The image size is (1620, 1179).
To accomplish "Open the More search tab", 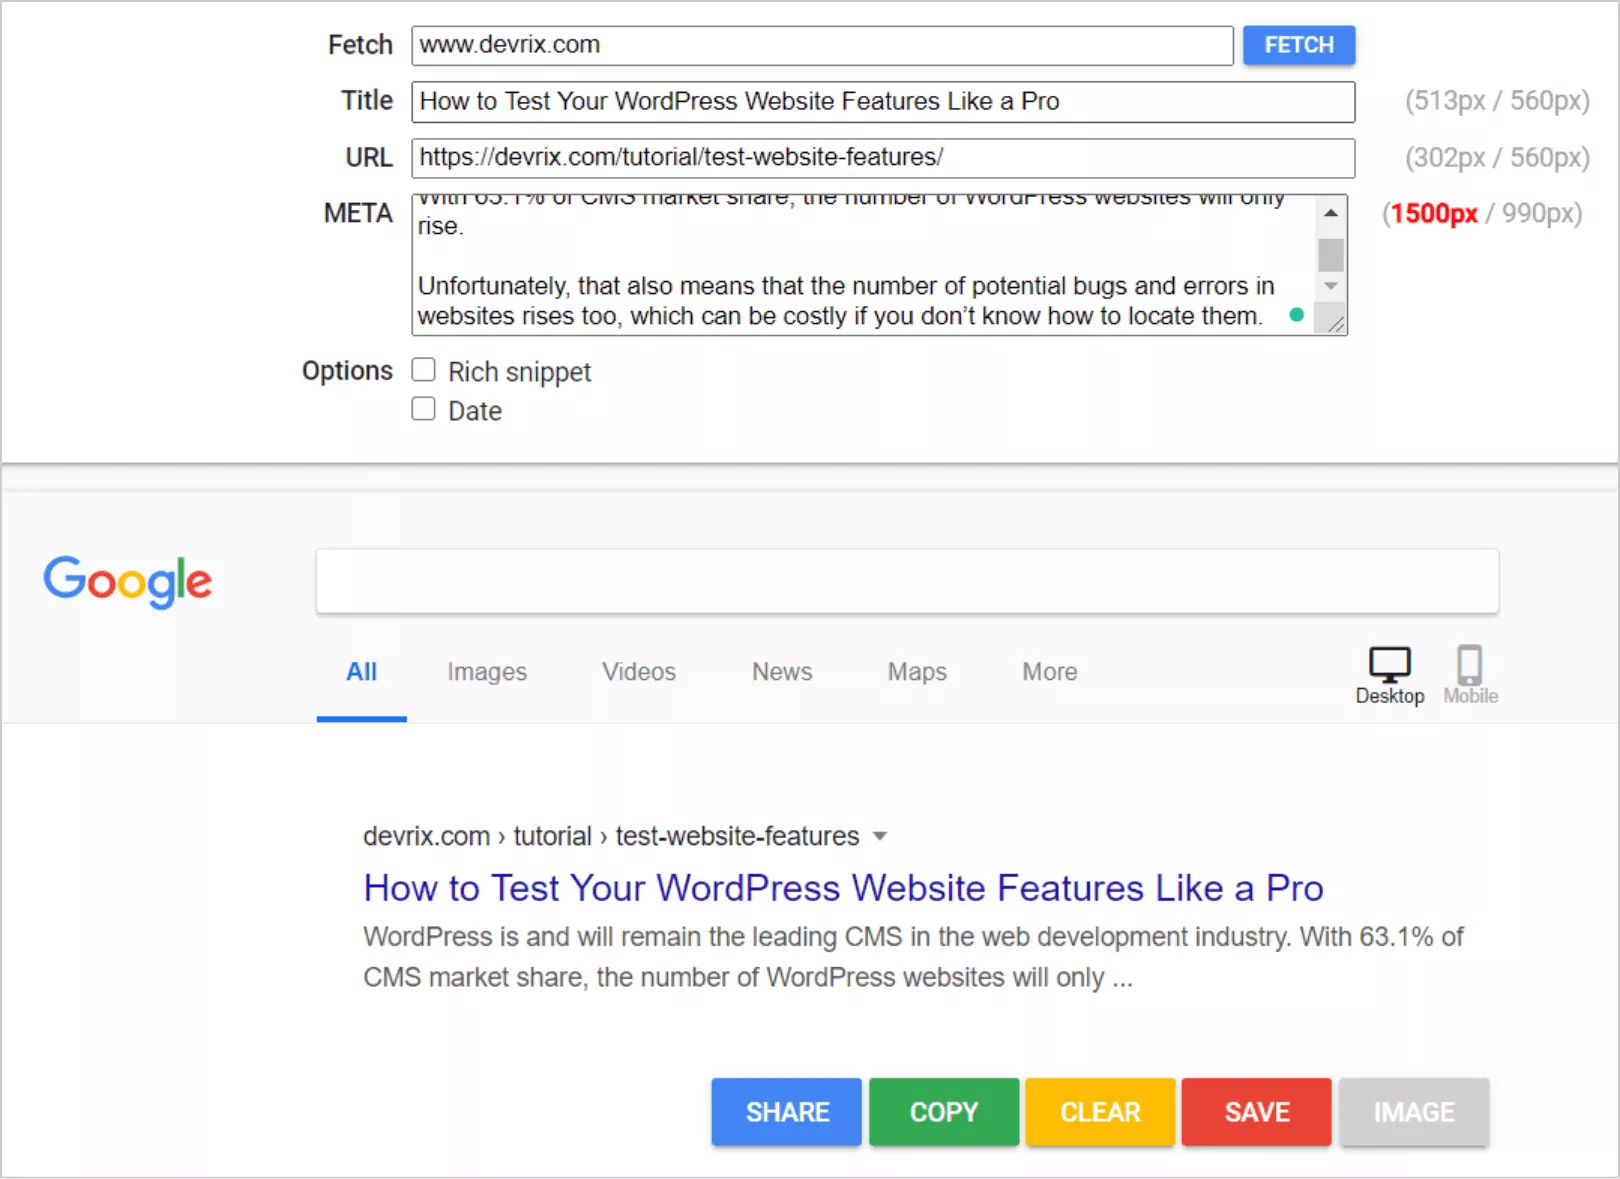I will (x=1050, y=672).
